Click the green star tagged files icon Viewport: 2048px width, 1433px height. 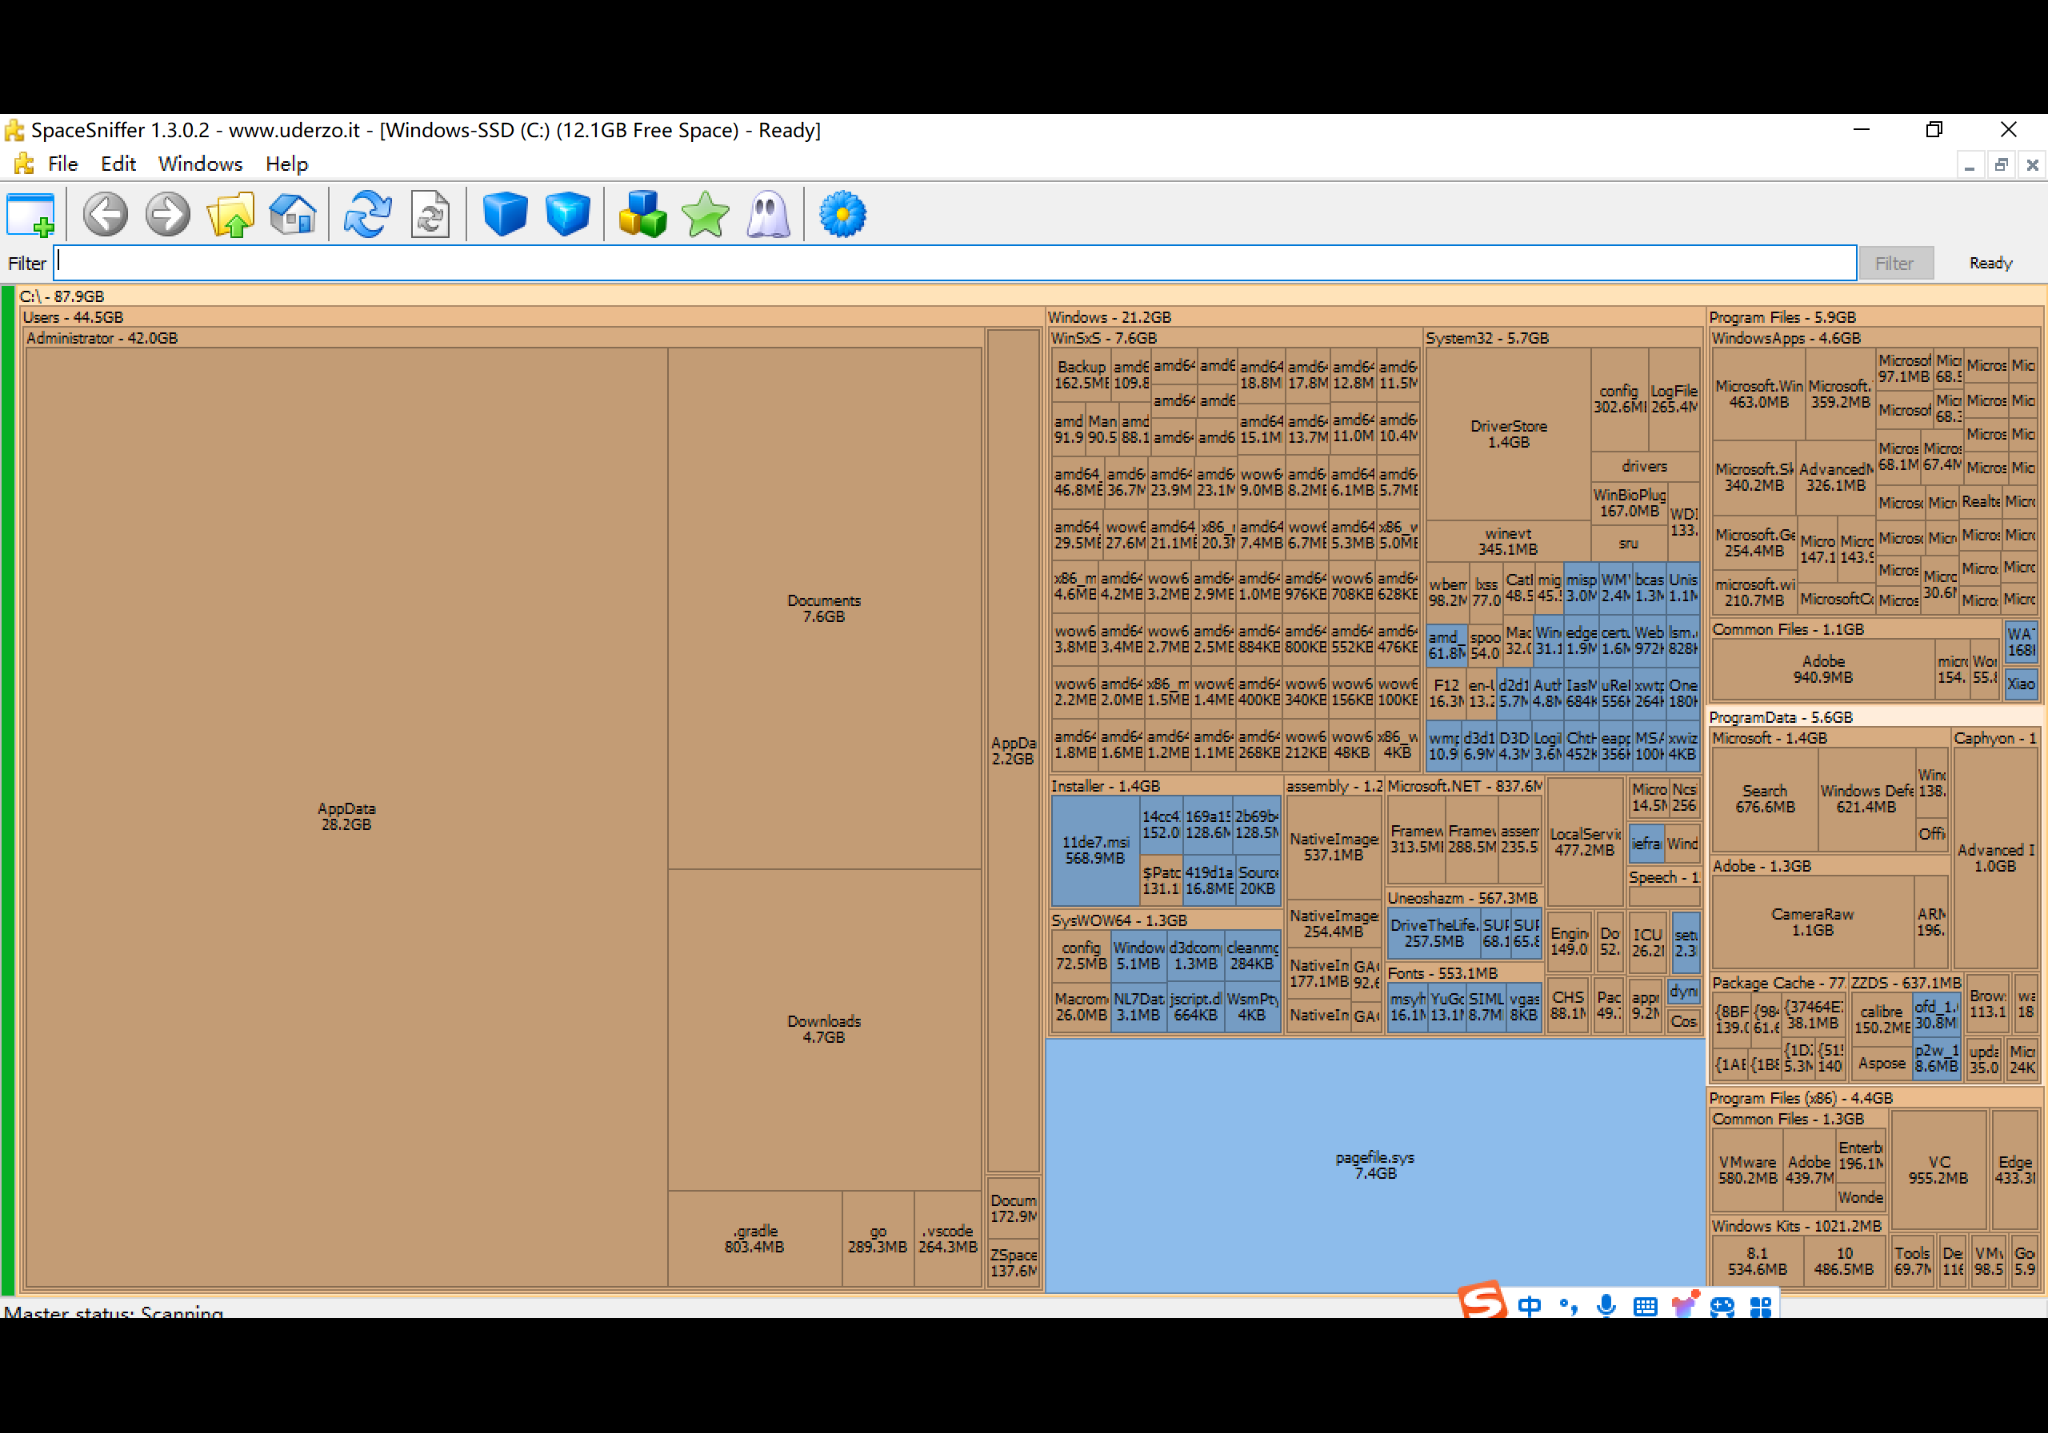coord(705,214)
